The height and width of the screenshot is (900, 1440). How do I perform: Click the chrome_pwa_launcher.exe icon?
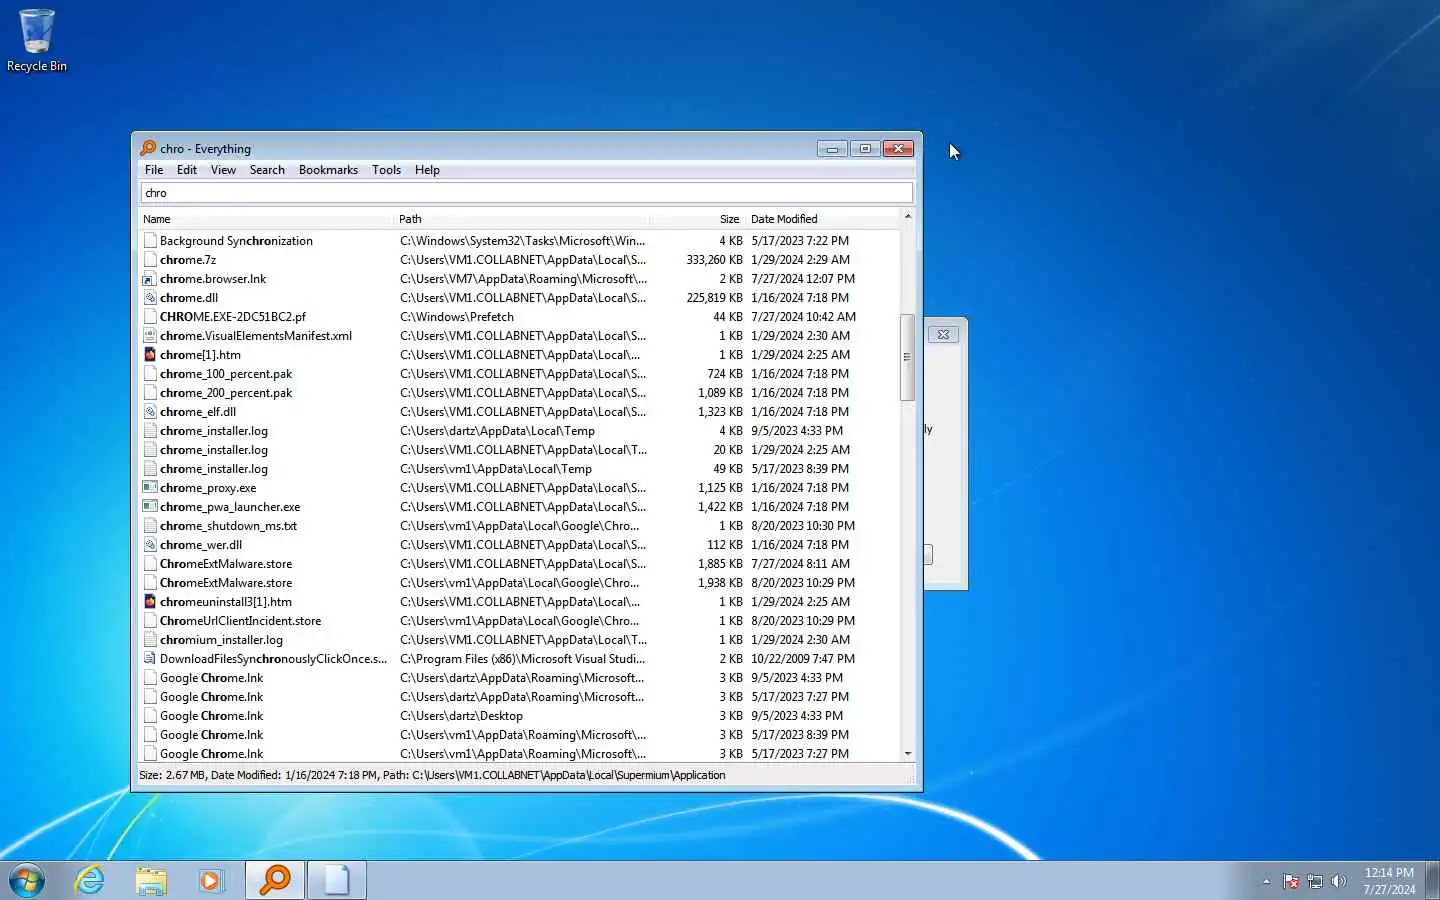(150, 507)
